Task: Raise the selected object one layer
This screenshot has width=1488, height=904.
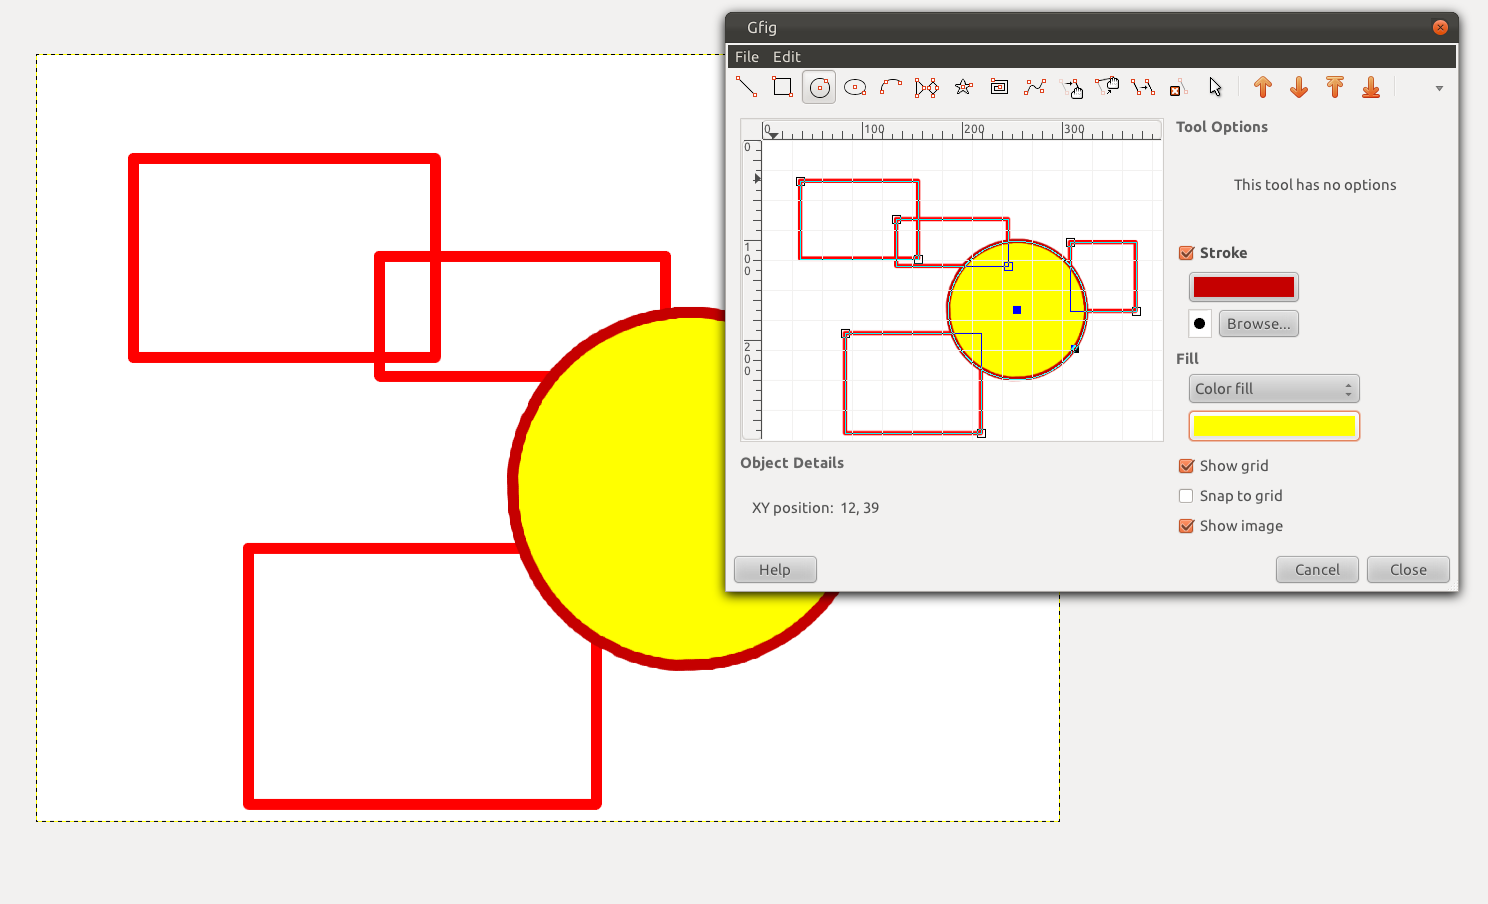Action: click(1263, 87)
